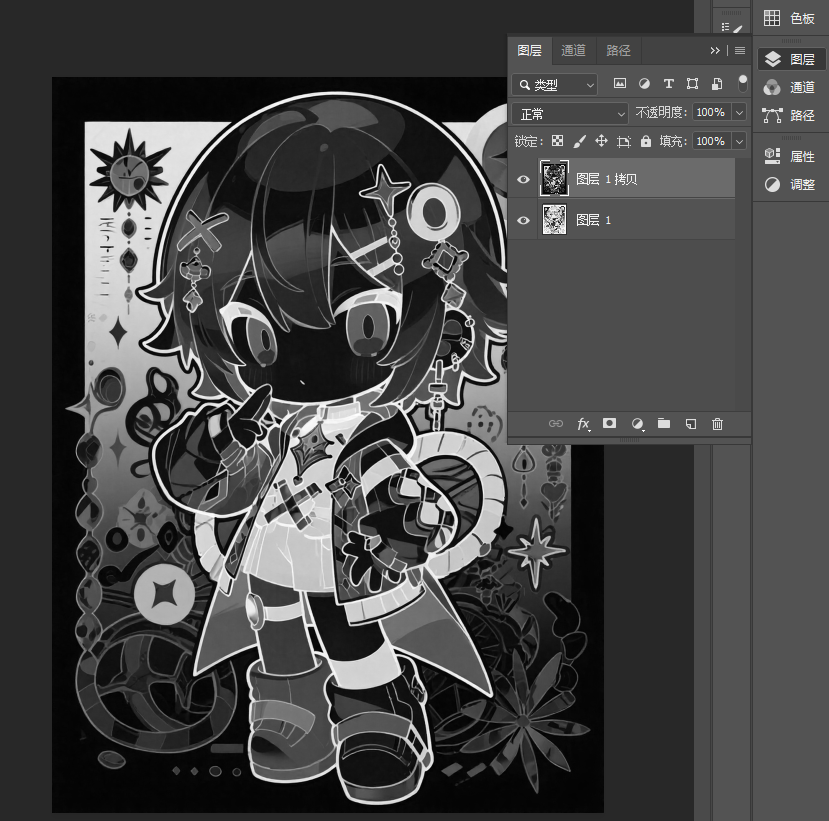Screen dimensions: 829x821
Task: Open the 正常 blend mode dropdown
Action: coord(569,114)
